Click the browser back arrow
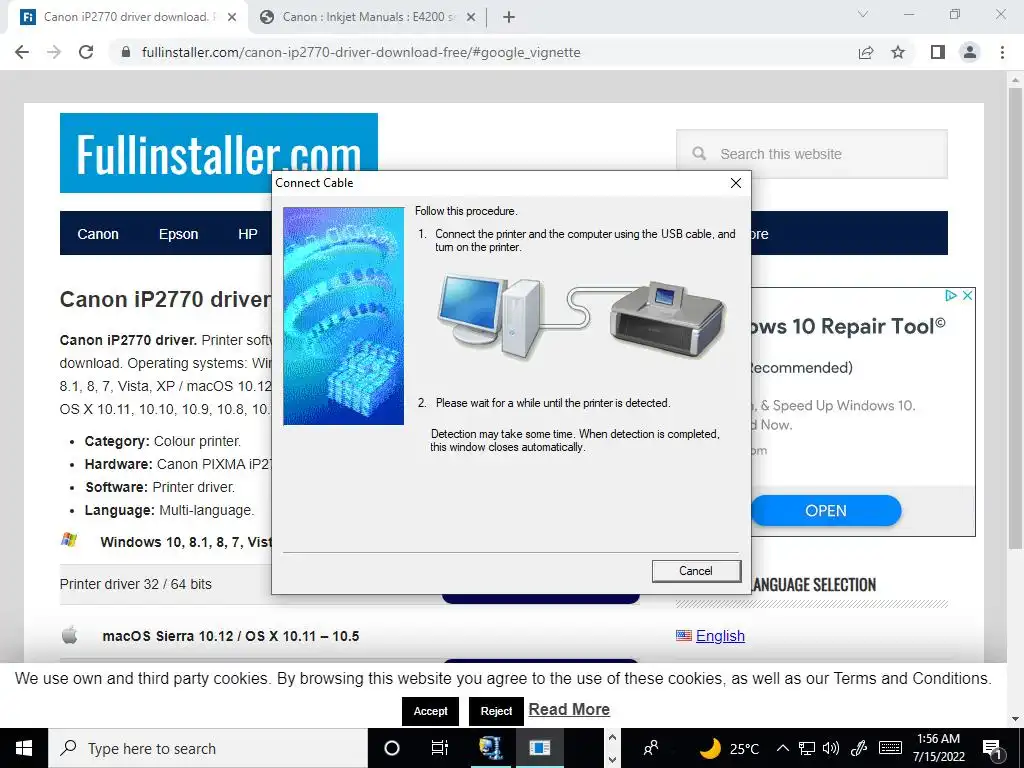 22,52
